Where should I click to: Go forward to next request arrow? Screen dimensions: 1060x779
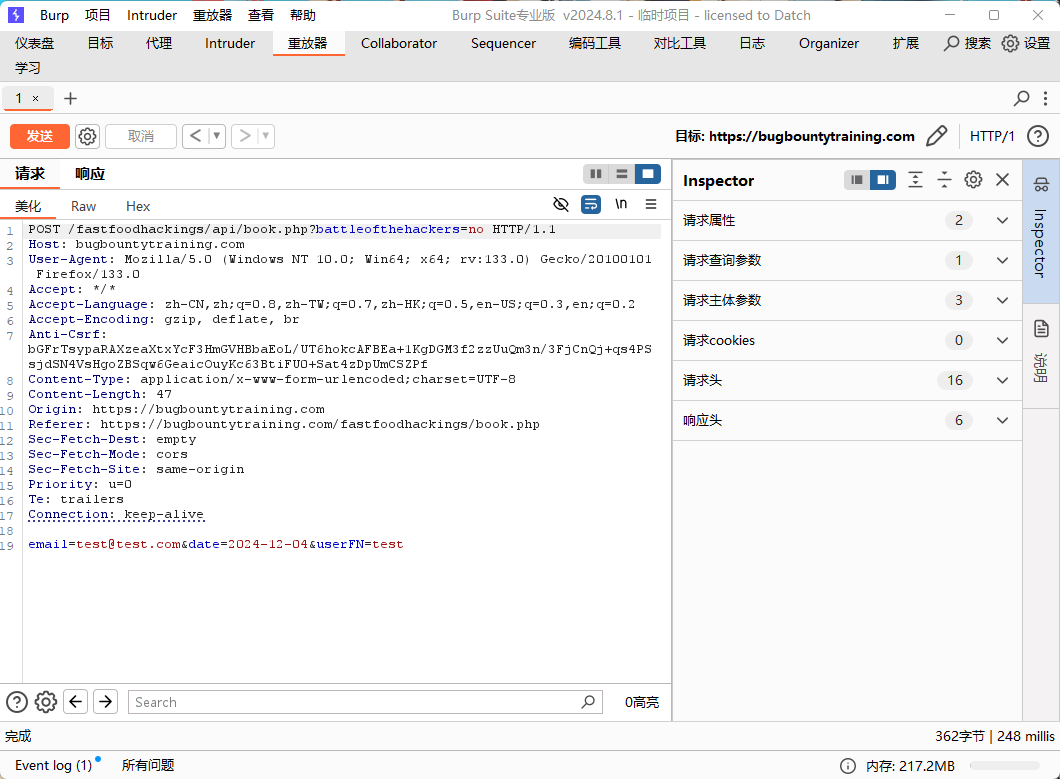point(245,136)
